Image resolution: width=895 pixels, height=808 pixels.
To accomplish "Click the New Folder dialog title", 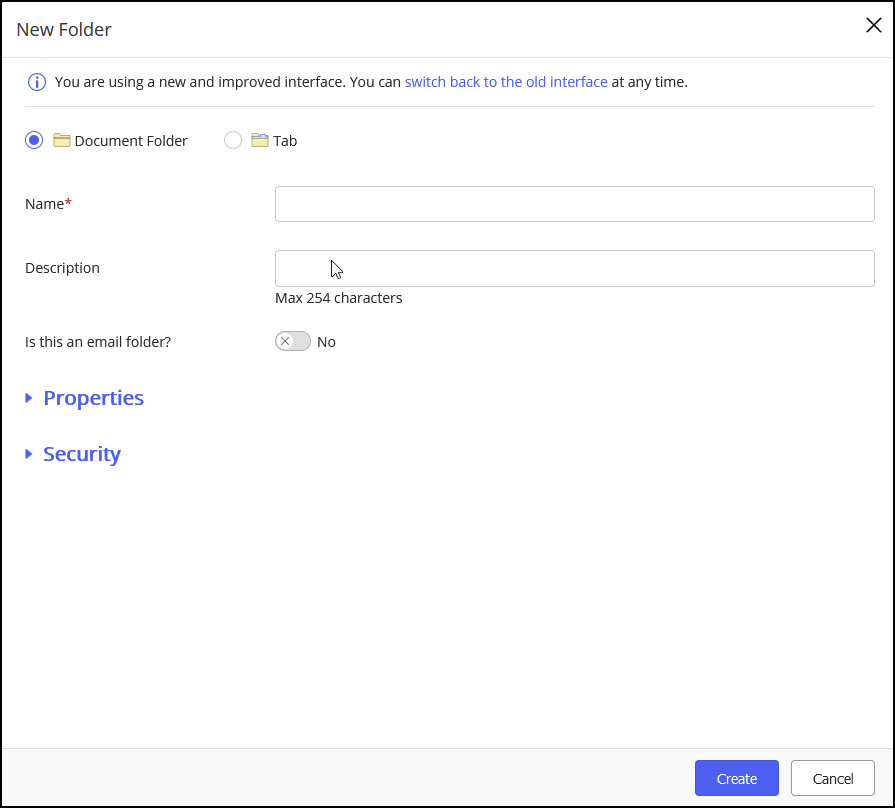I will tap(63, 29).
